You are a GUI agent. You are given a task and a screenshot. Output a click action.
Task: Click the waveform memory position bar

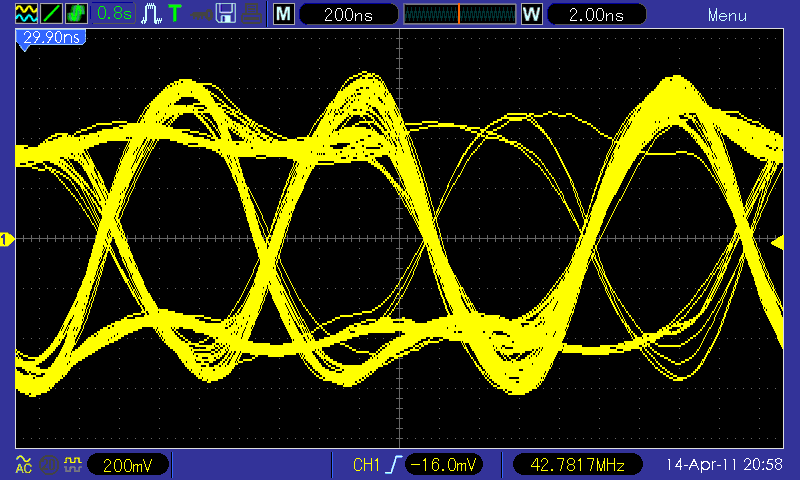pos(460,14)
